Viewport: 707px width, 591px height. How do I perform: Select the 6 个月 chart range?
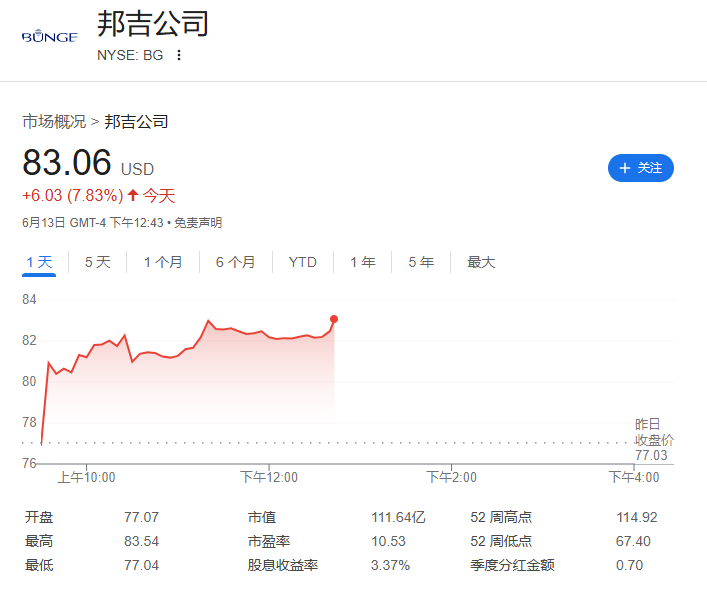click(x=235, y=262)
